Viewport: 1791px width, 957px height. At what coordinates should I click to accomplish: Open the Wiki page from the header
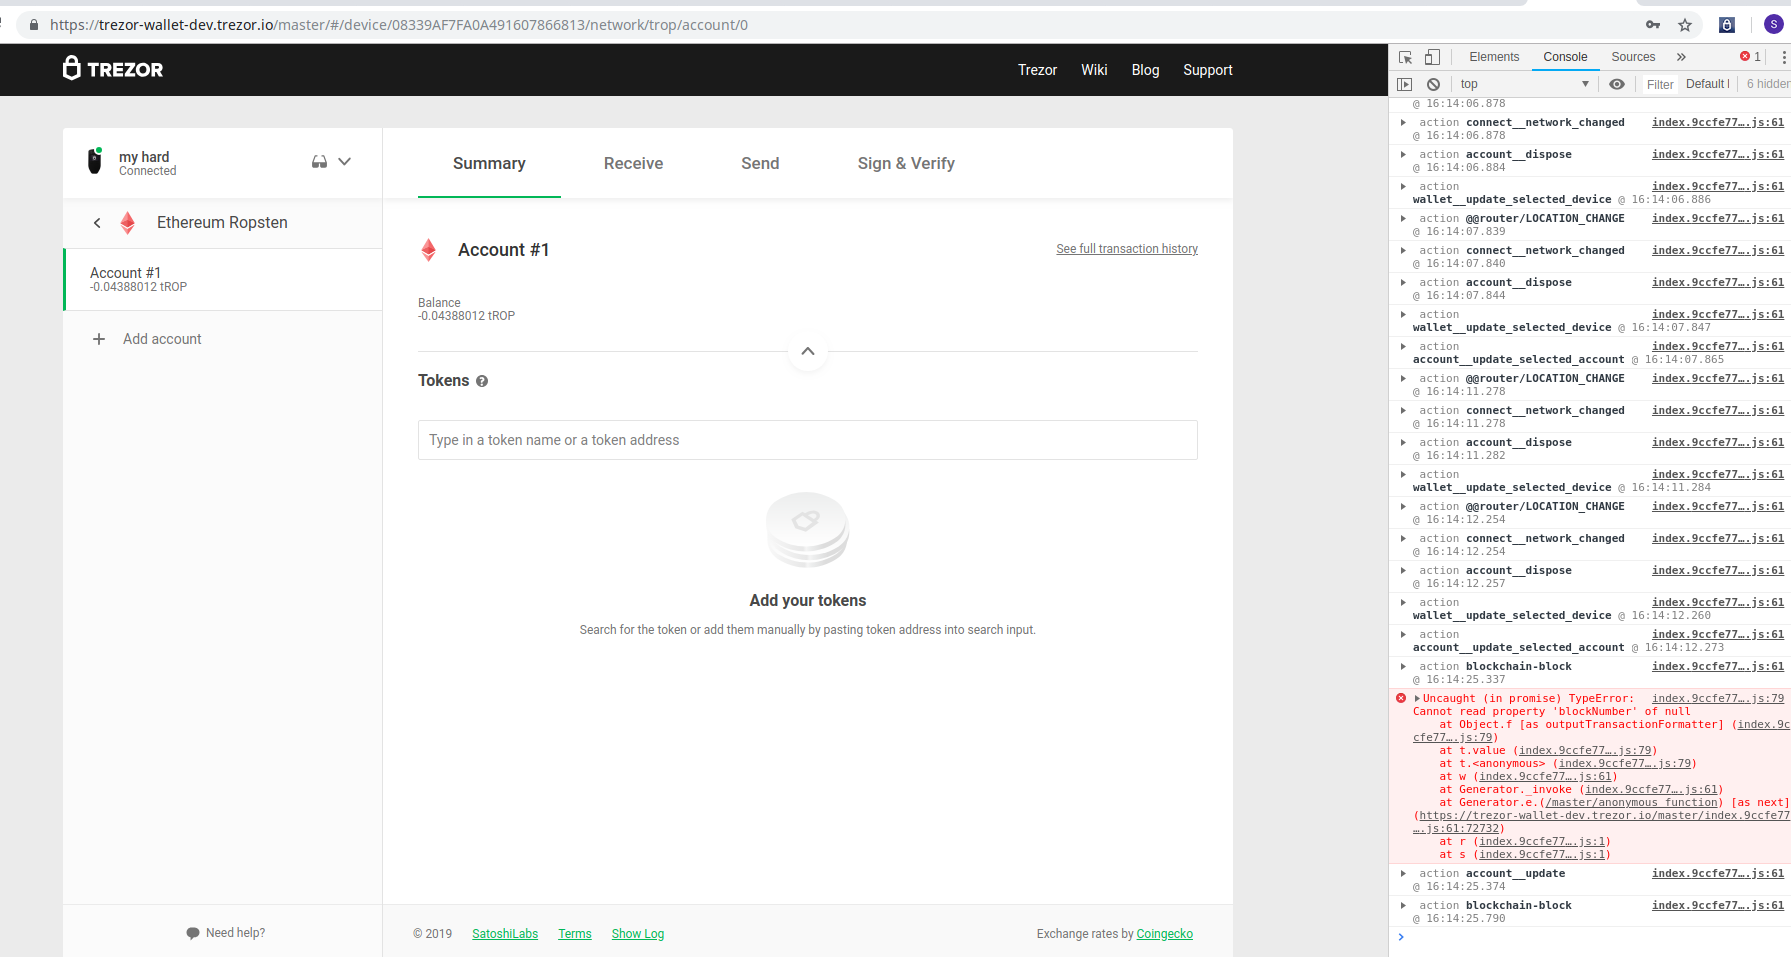point(1094,70)
